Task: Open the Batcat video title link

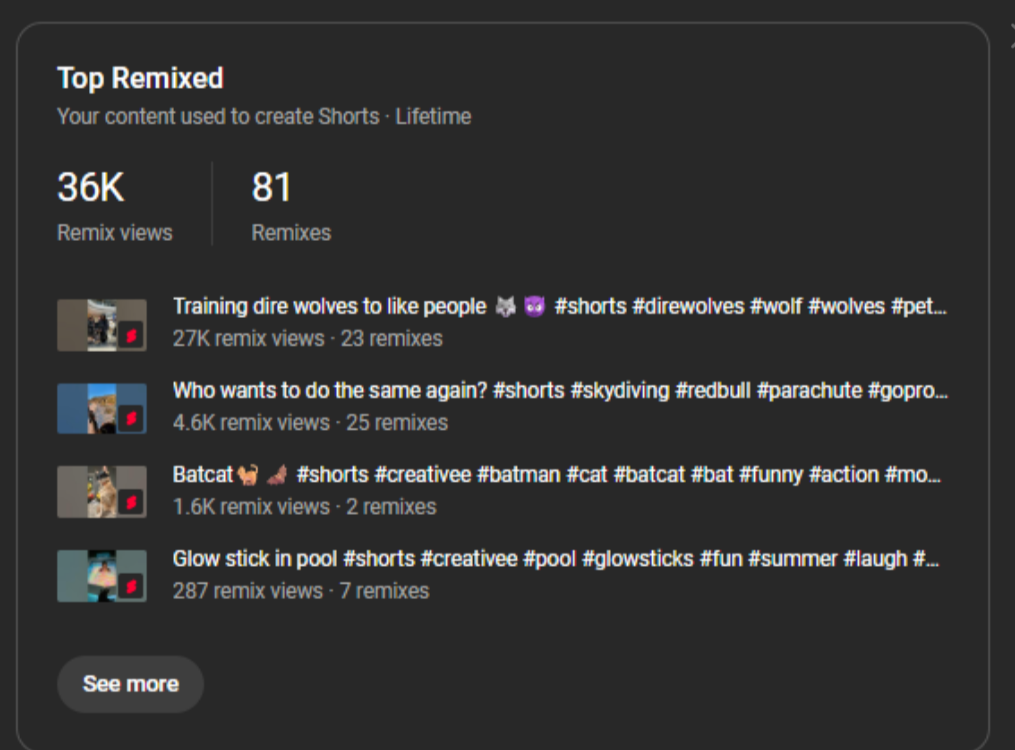Action: [x=557, y=475]
